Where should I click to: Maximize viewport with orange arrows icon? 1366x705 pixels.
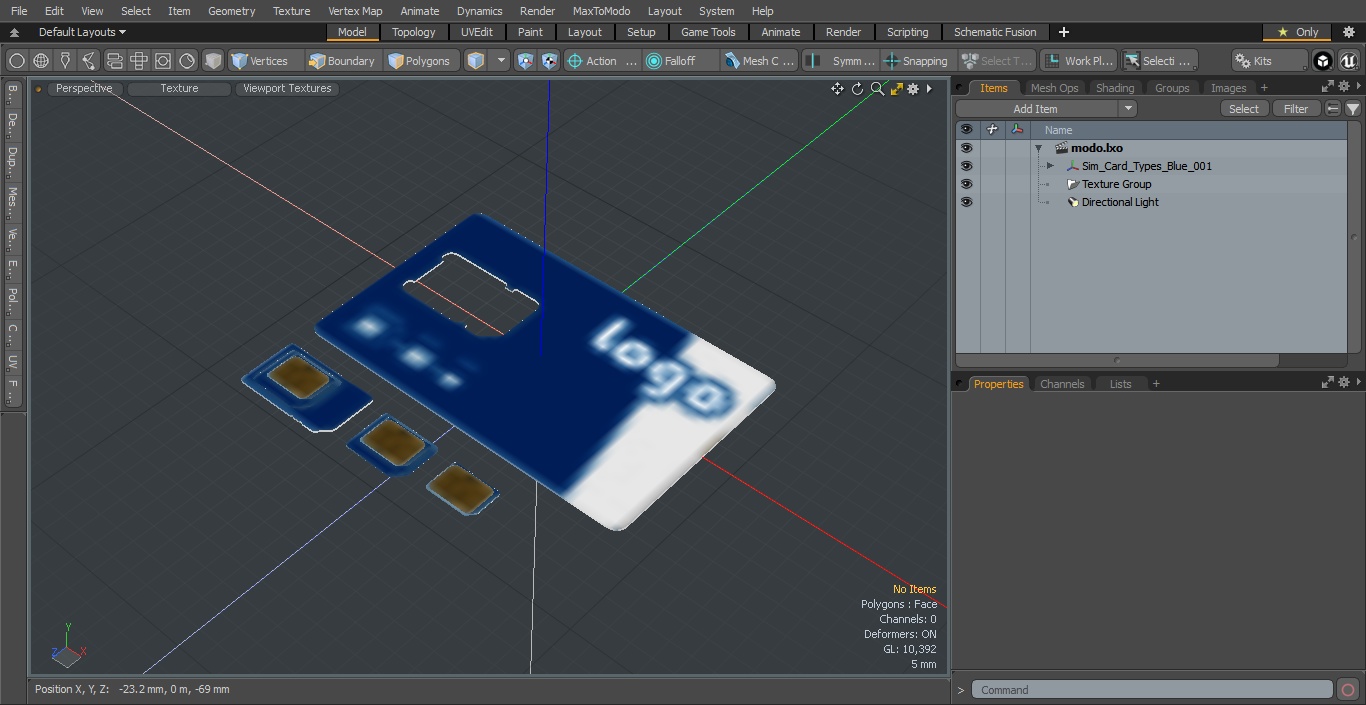896,89
